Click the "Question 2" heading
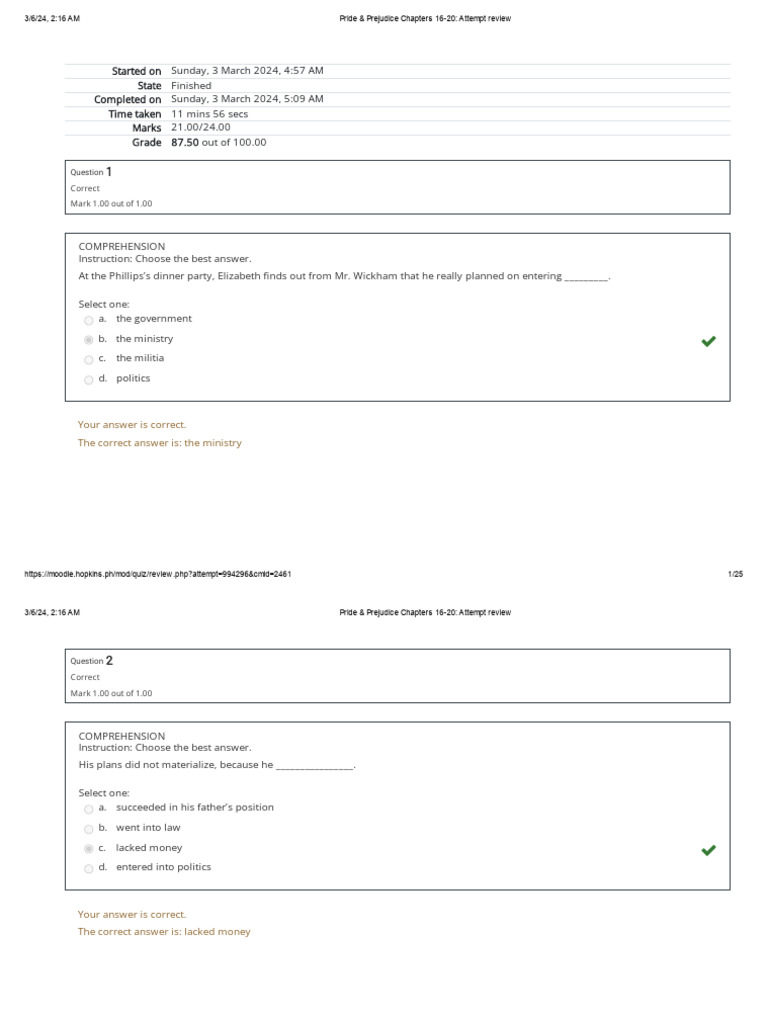Screen dimensions: 768x1024 [x=91, y=661]
